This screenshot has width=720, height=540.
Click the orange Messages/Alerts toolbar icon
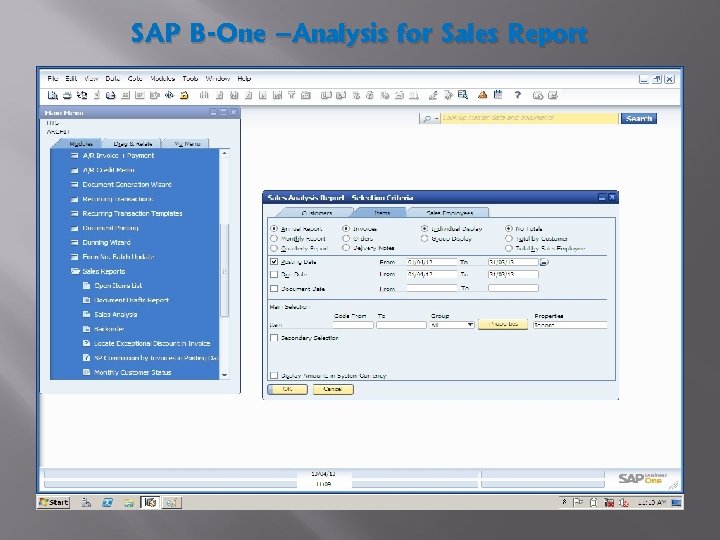[x=482, y=95]
